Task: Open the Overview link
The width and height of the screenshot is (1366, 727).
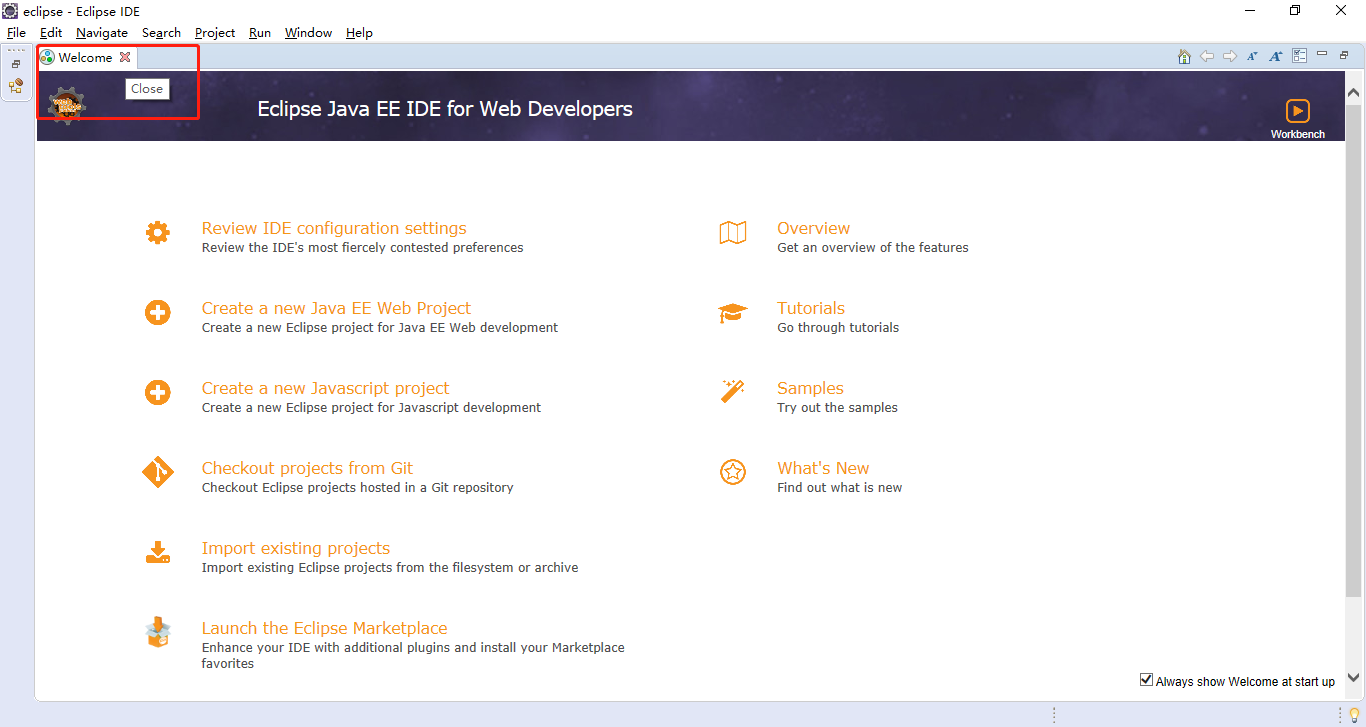Action: point(813,228)
